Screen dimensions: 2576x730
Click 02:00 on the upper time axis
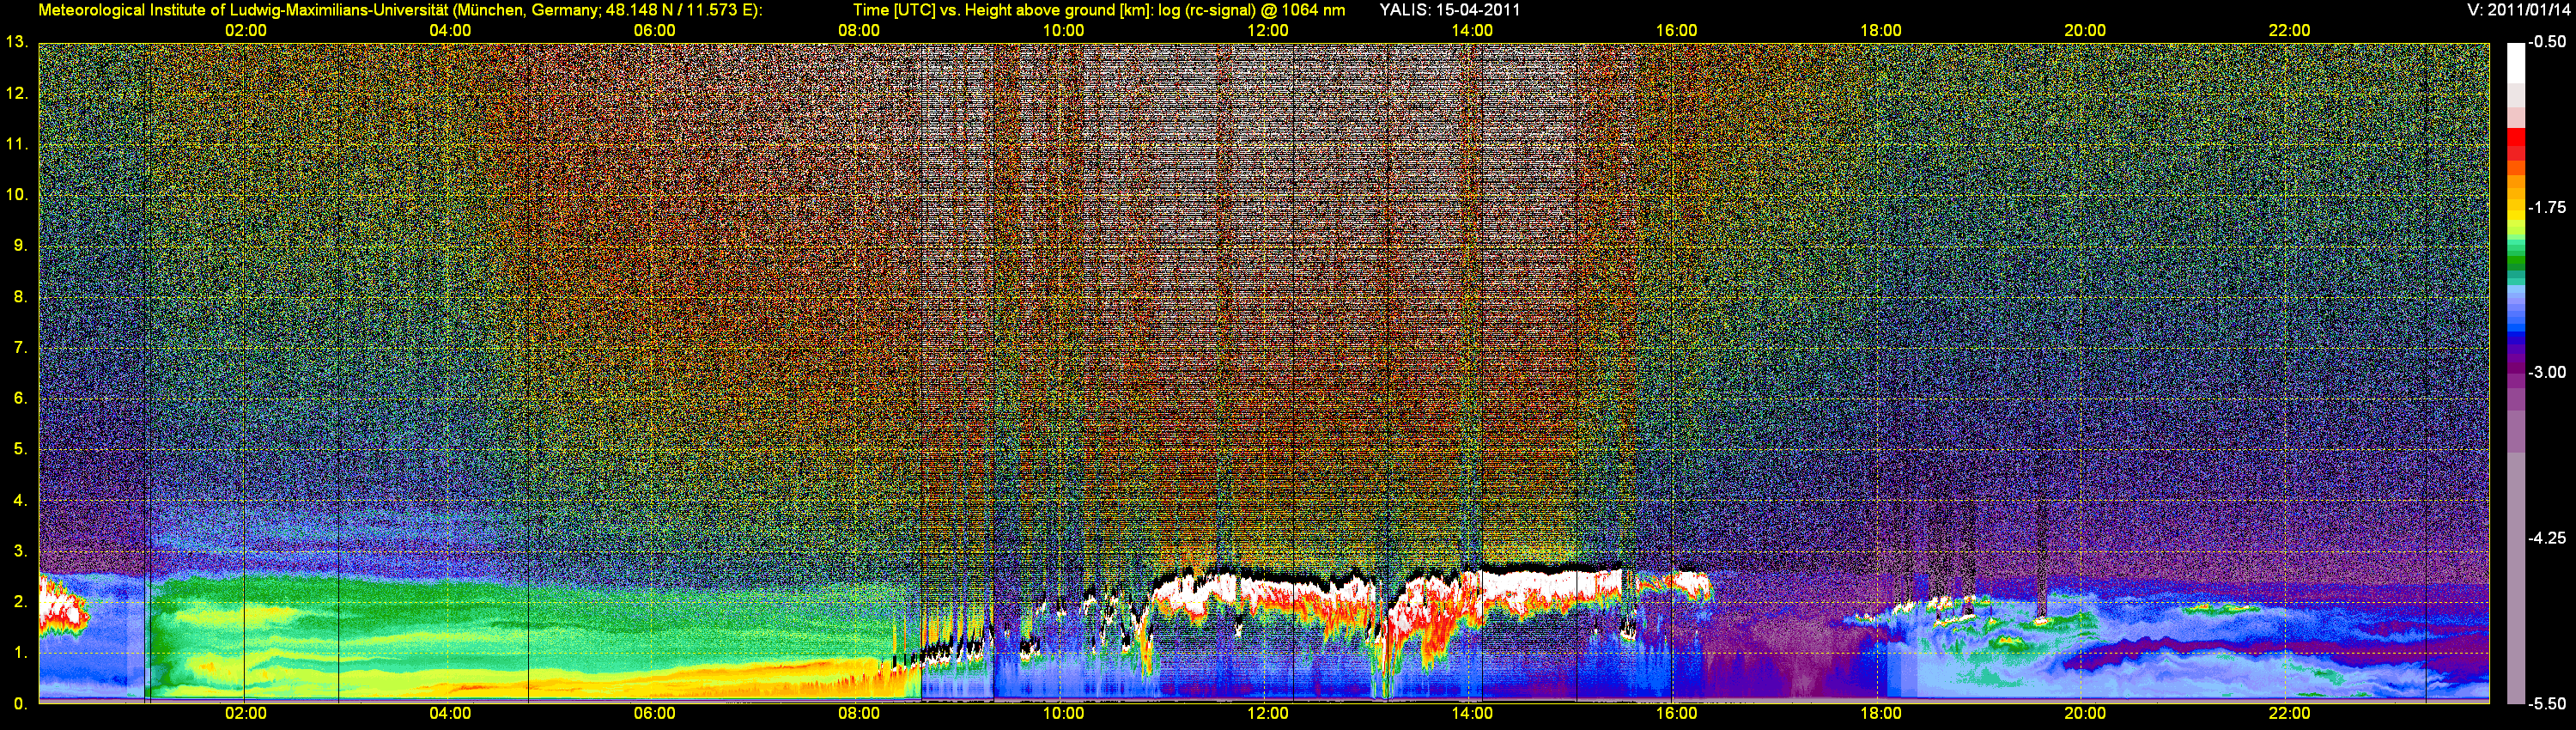pyautogui.click(x=246, y=30)
